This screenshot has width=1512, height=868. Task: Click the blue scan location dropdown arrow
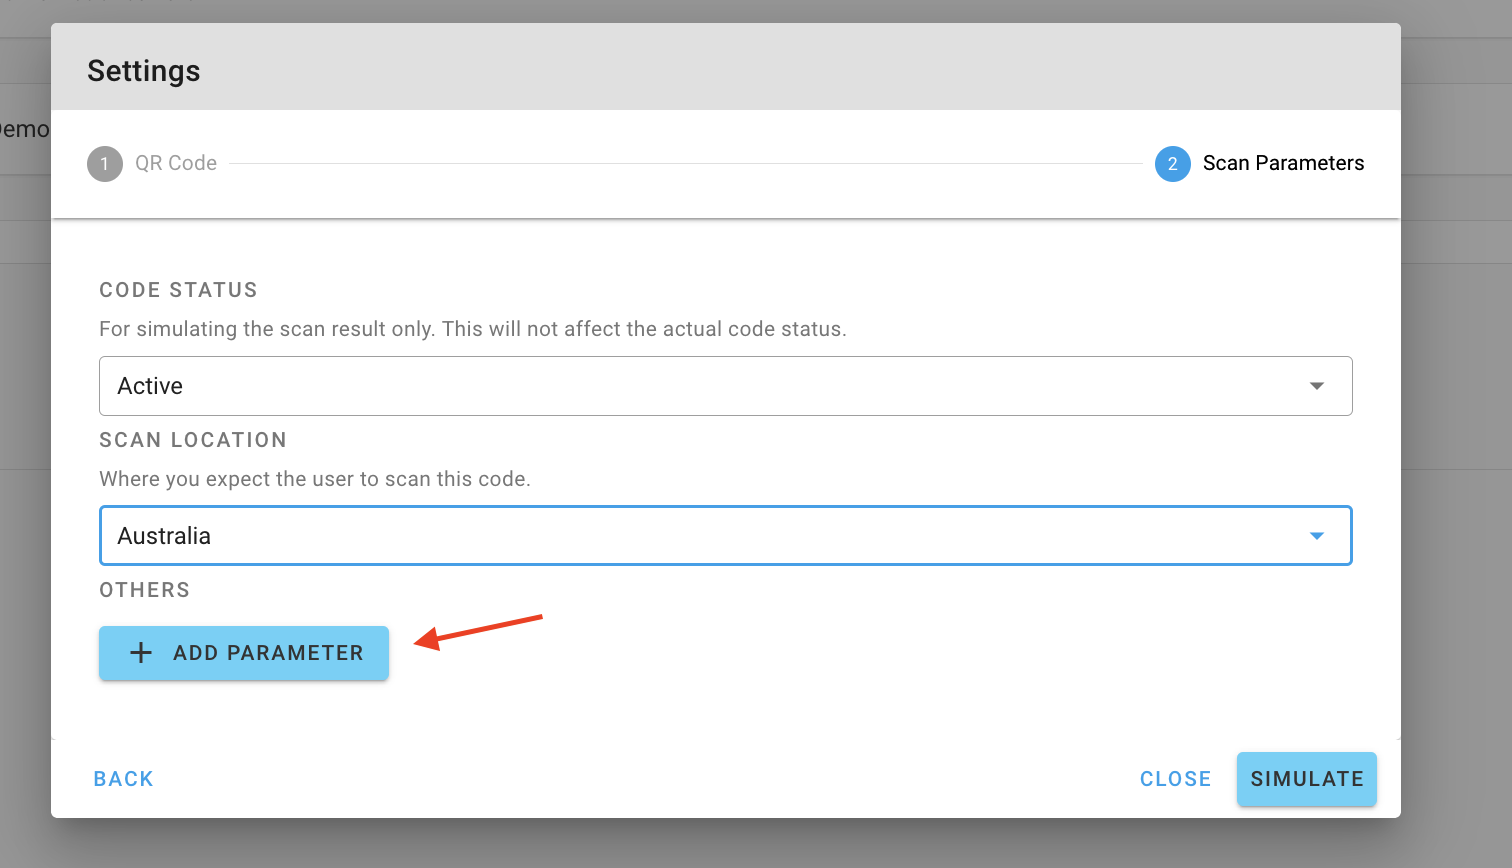tap(1317, 536)
